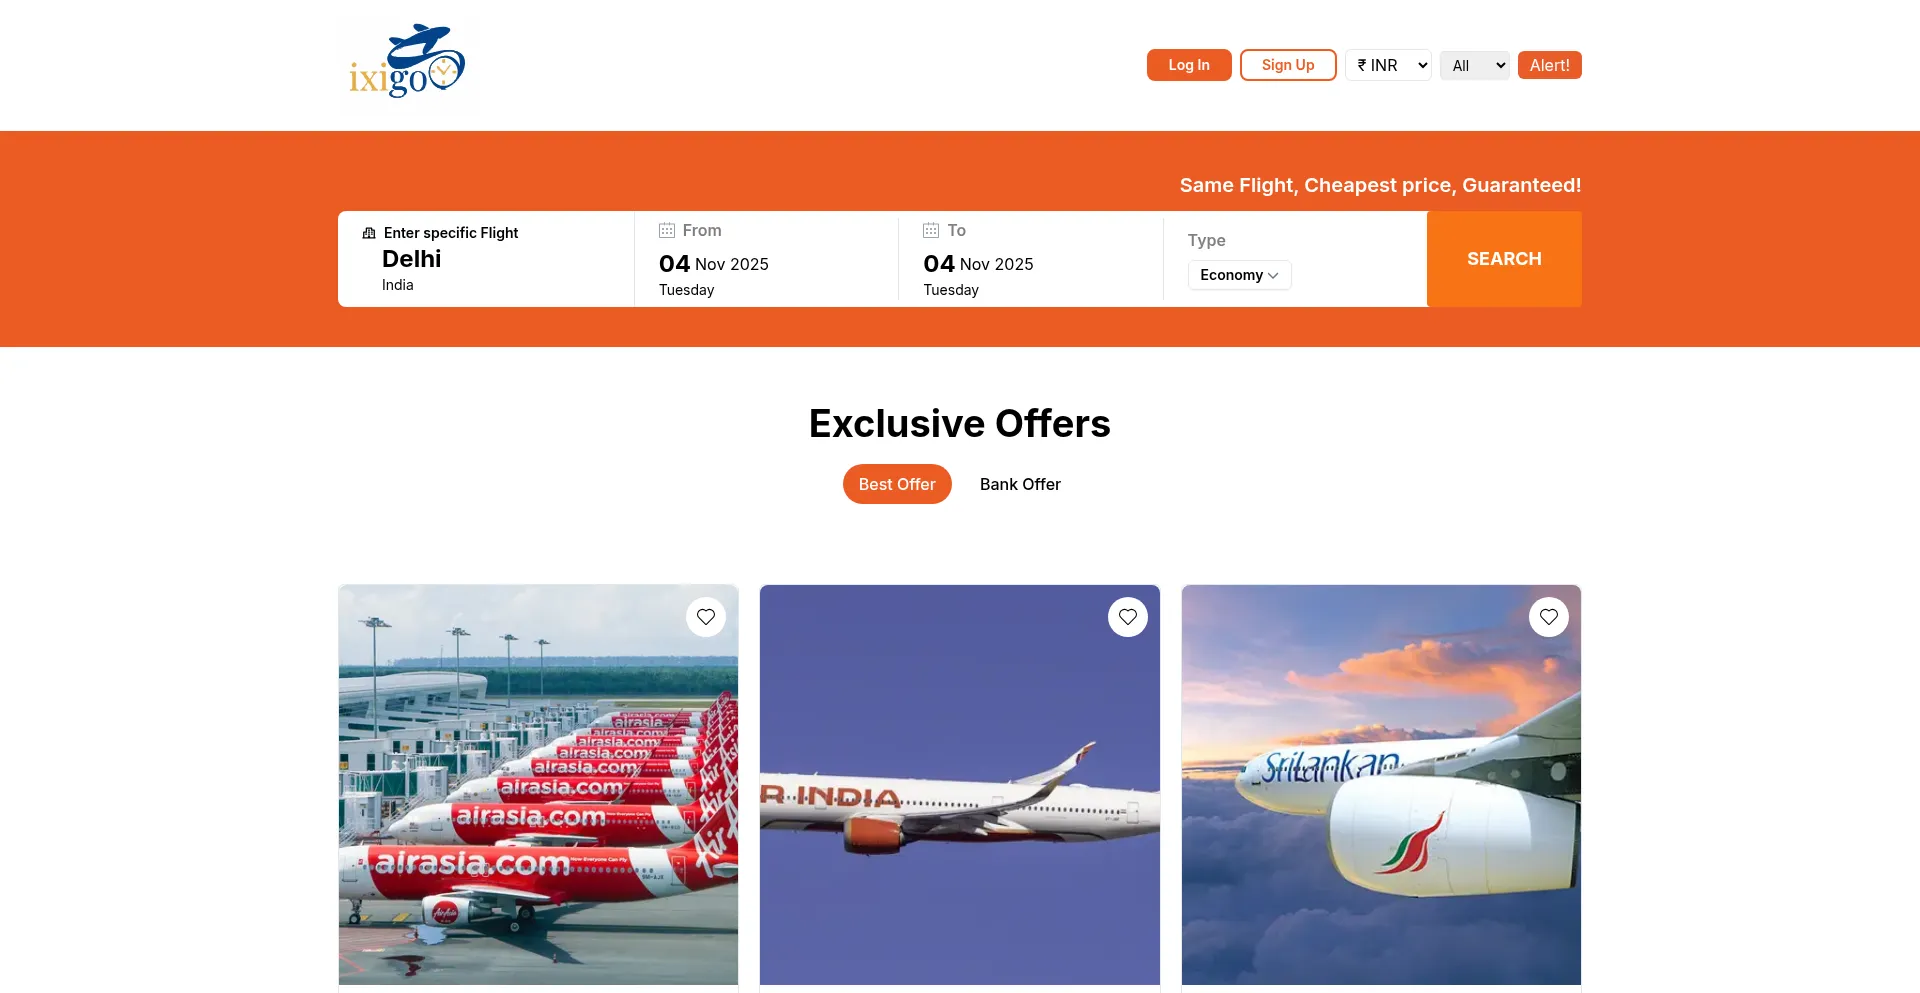This screenshot has width=1920, height=993.
Task: Favorite the Air India offer heart
Action: pyautogui.click(x=1127, y=617)
